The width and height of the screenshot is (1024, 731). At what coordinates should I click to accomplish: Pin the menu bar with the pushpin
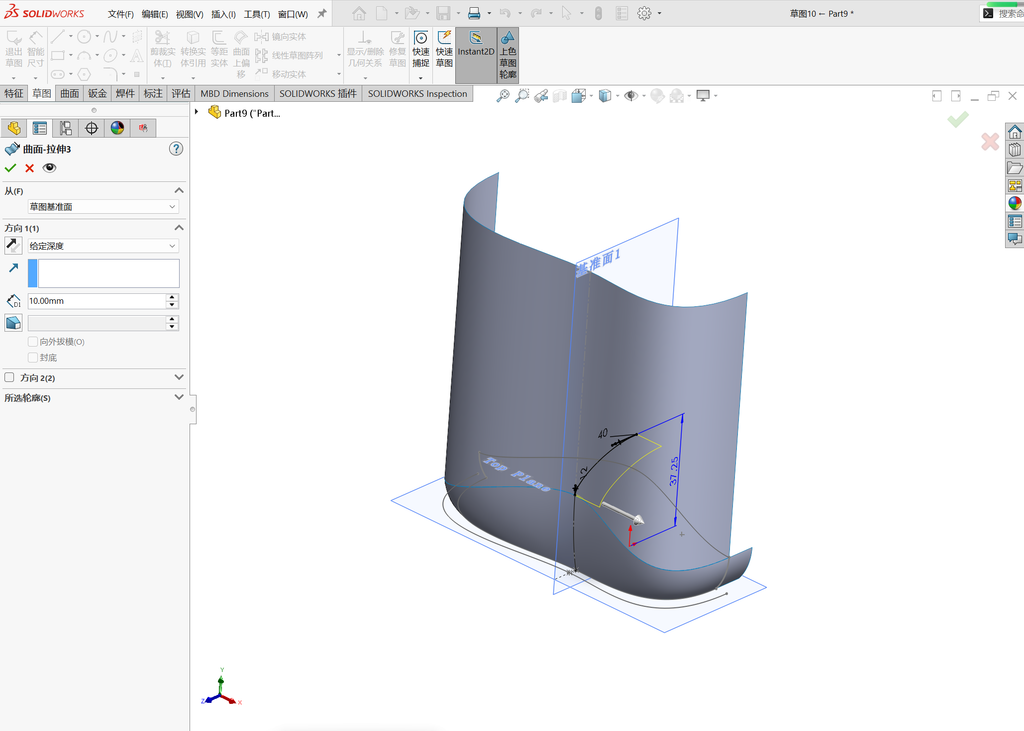tap(322, 13)
